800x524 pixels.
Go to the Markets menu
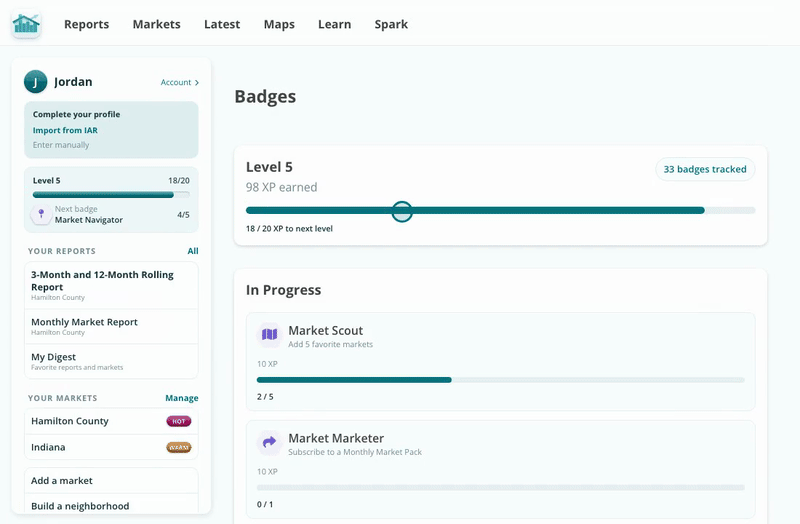[x=157, y=24]
